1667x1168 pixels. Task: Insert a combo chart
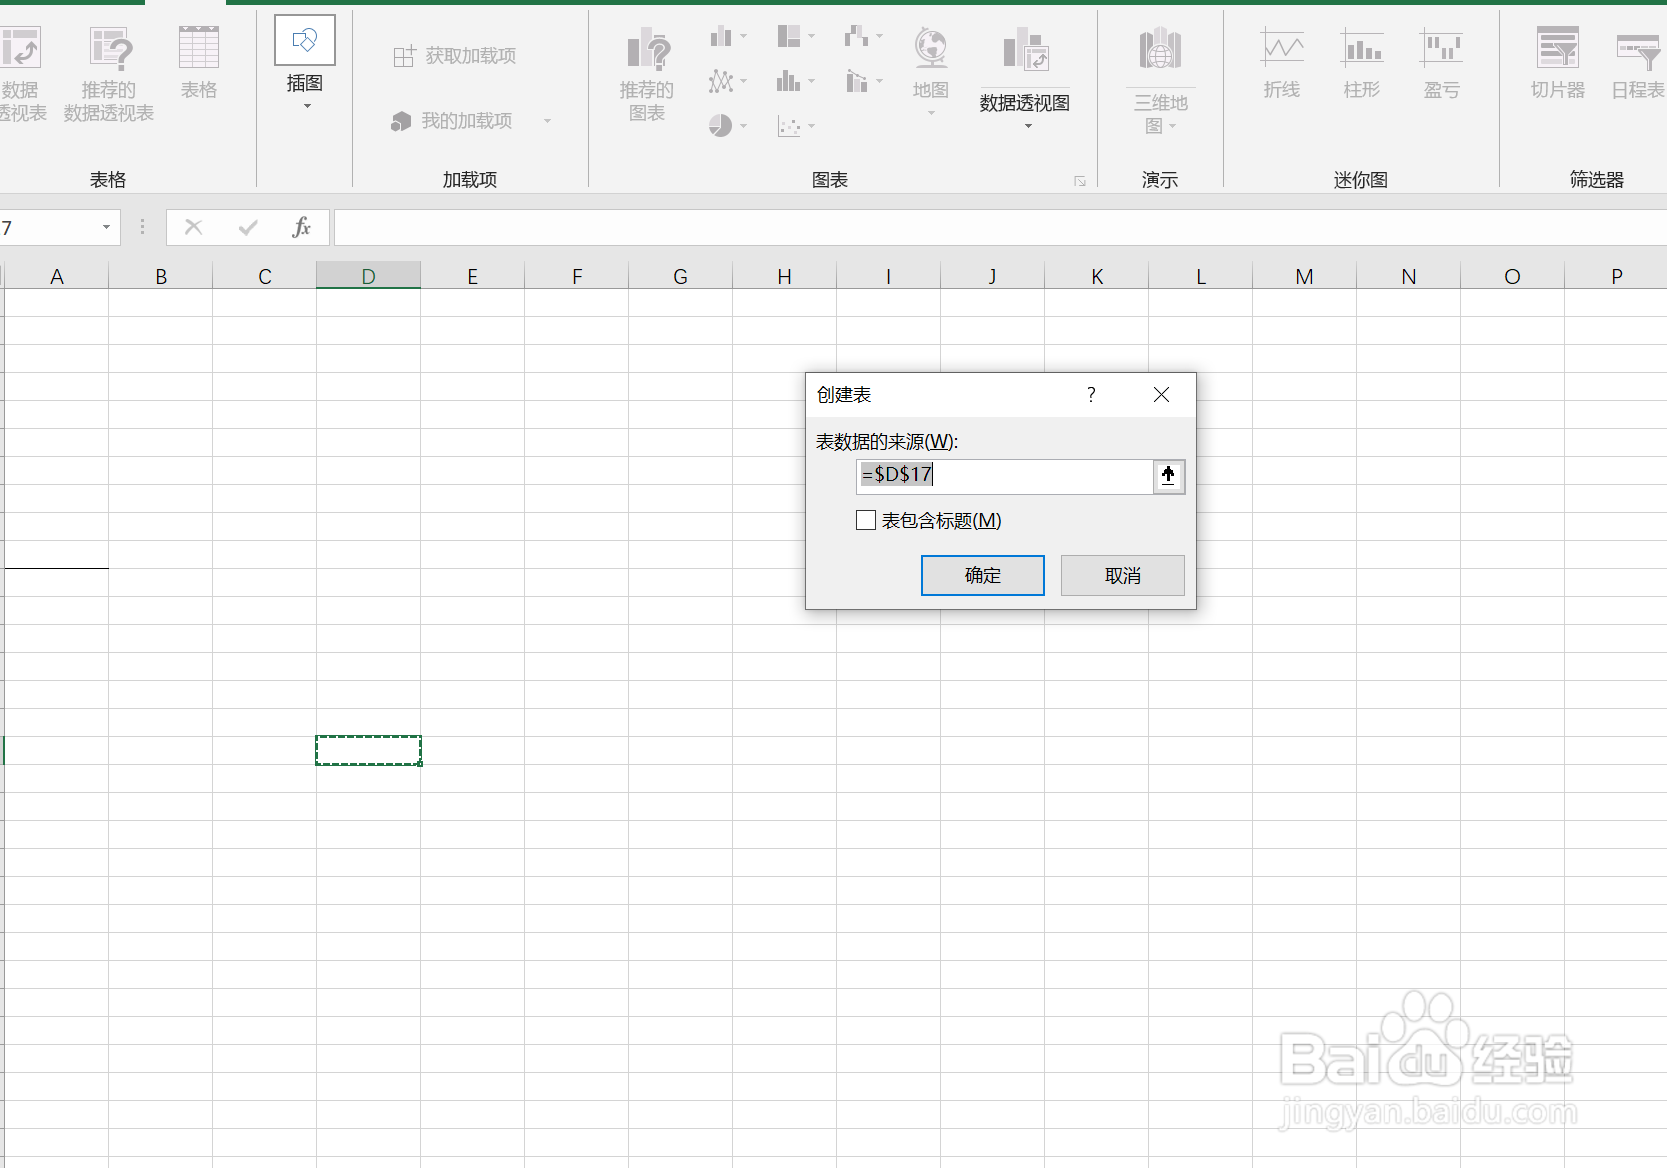click(x=863, y=81)
